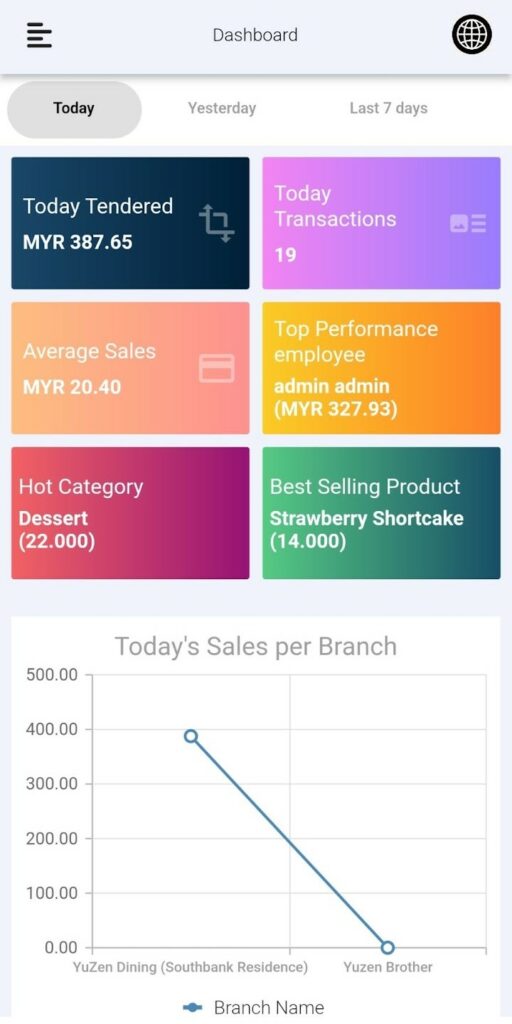
Task: Open the Best Selling Product card
Action: (381, 513)
